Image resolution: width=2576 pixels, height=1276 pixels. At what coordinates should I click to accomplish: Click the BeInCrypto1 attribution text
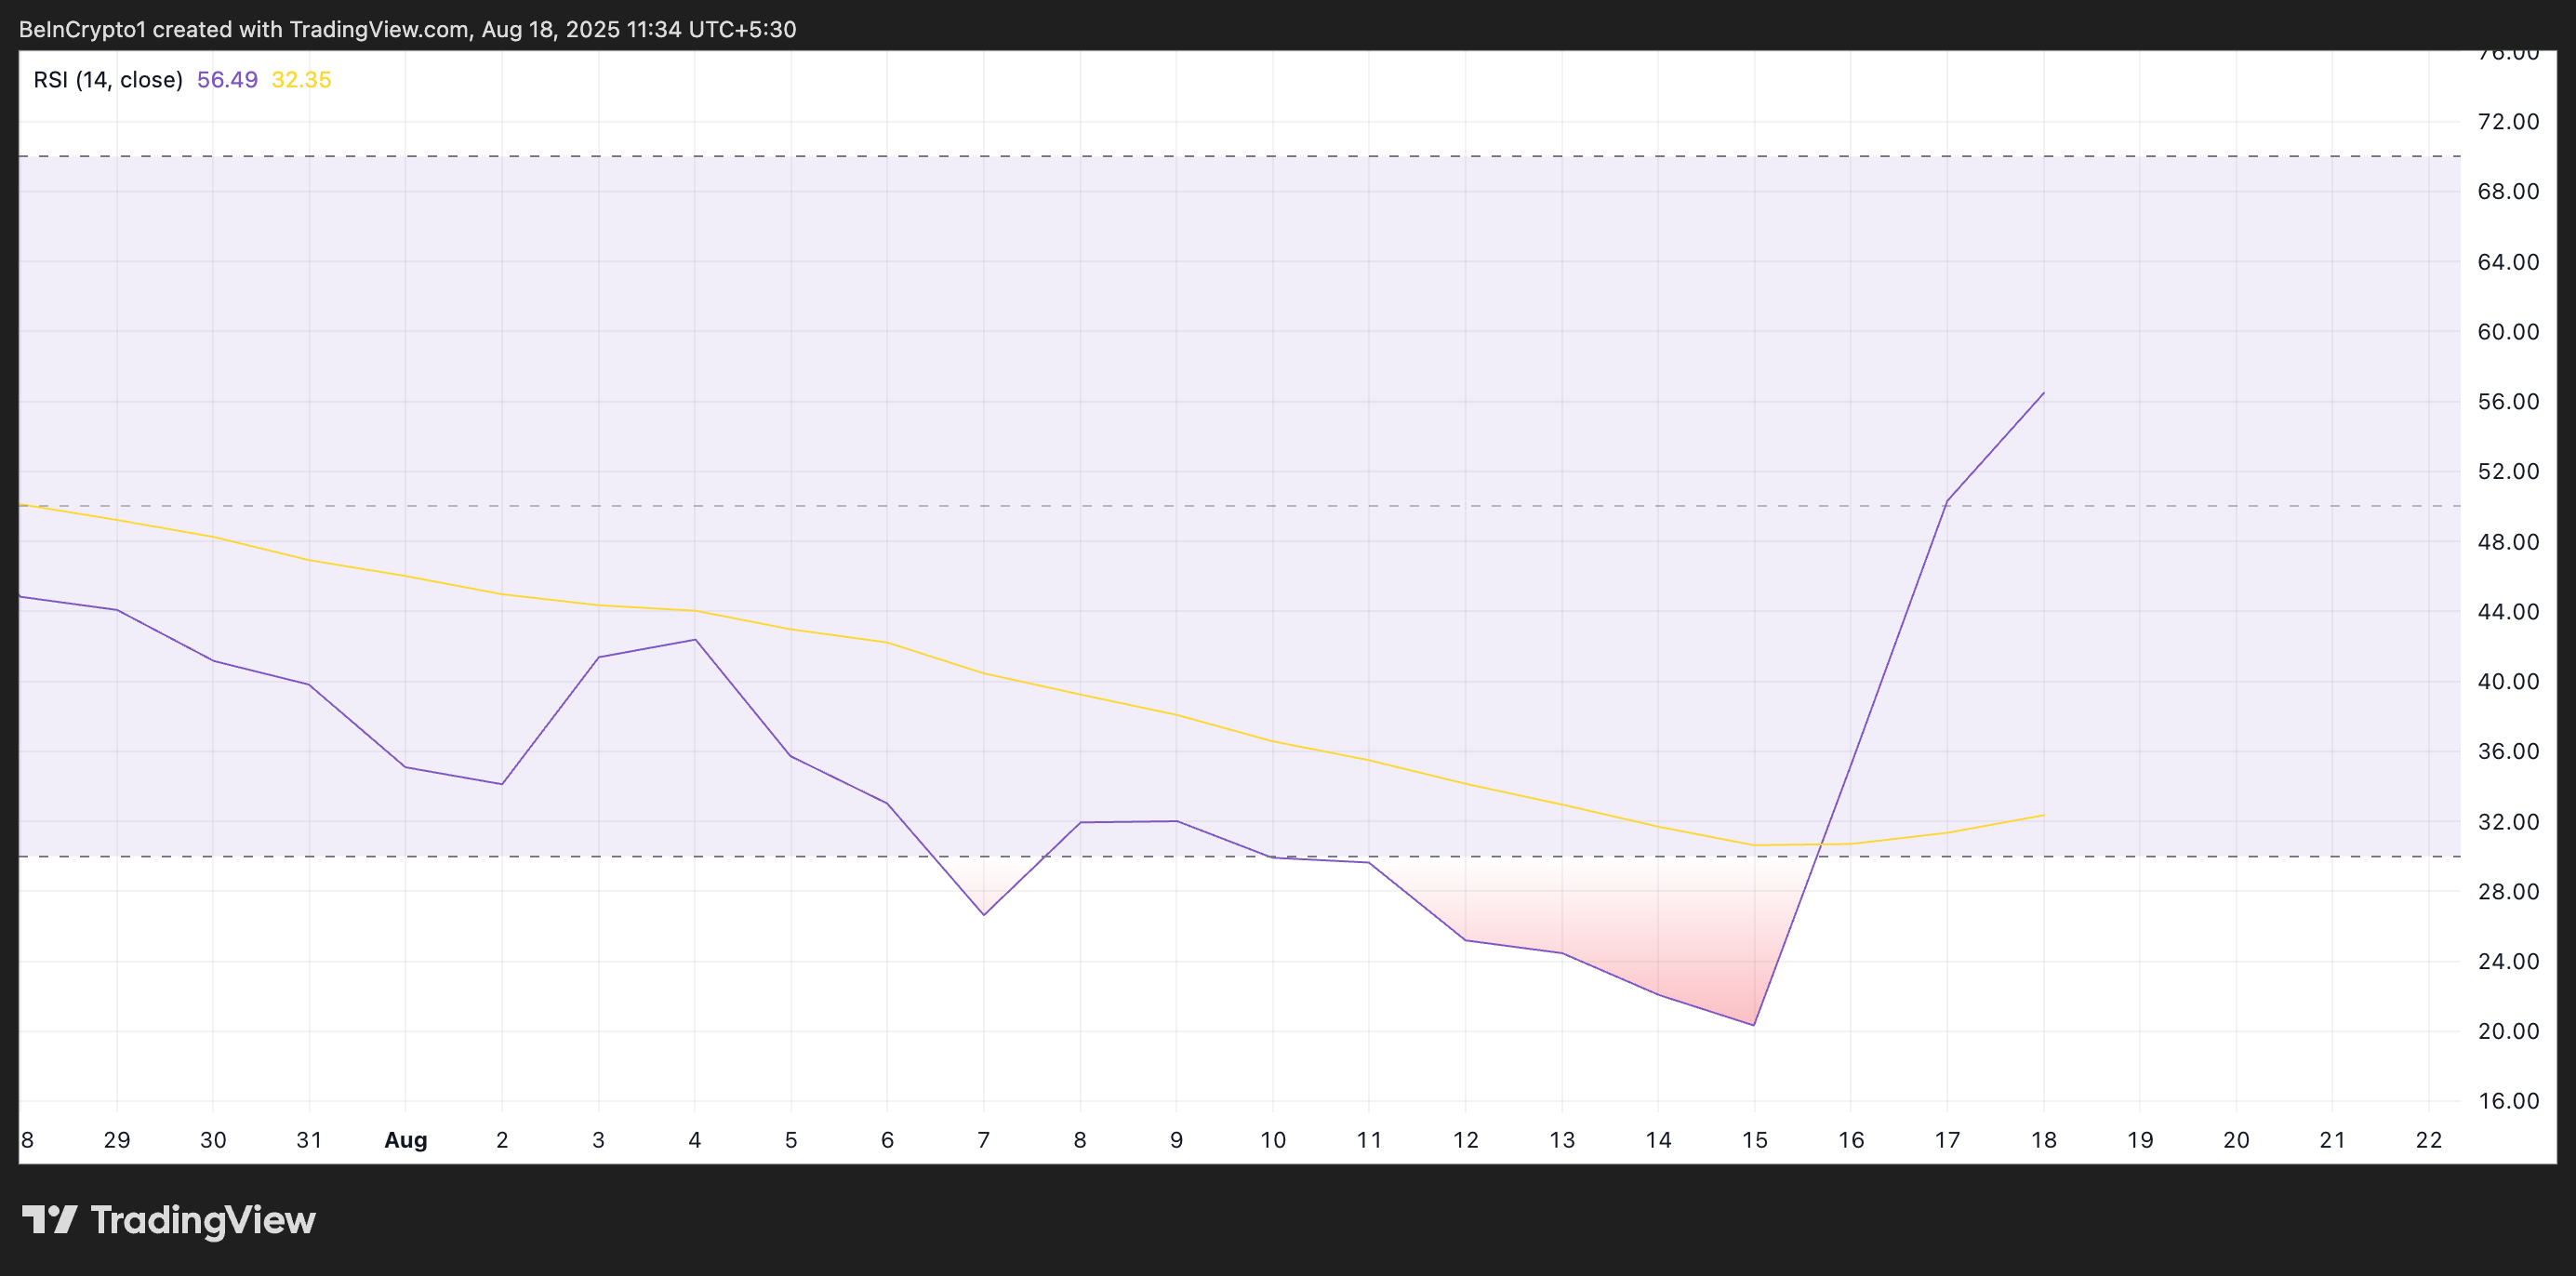click(80, 28)
